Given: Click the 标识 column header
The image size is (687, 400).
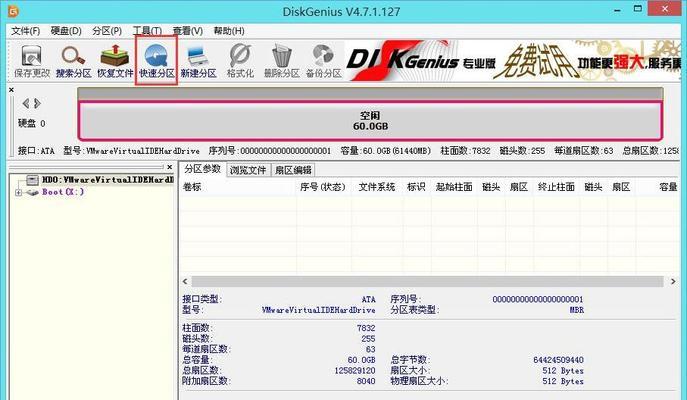Looking at the screenshot, I should [x=416, y=187].
